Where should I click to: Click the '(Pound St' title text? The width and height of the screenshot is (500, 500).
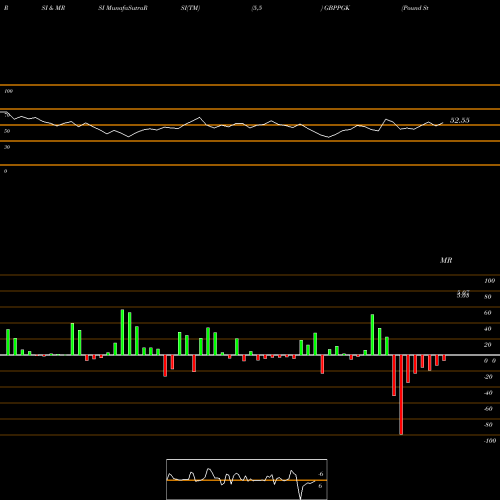pos(415,8)
